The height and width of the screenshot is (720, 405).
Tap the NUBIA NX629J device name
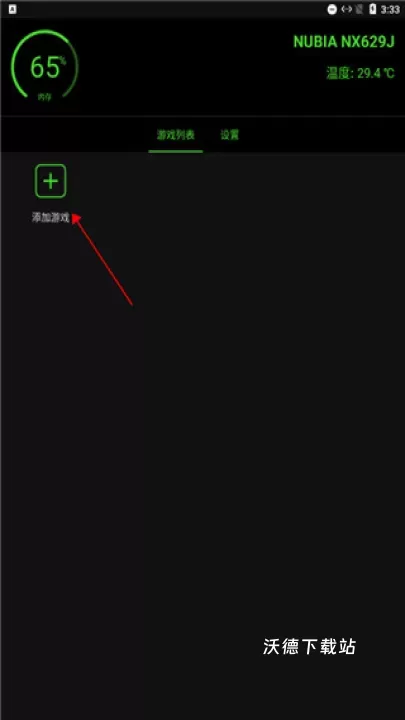pos(344,42)
